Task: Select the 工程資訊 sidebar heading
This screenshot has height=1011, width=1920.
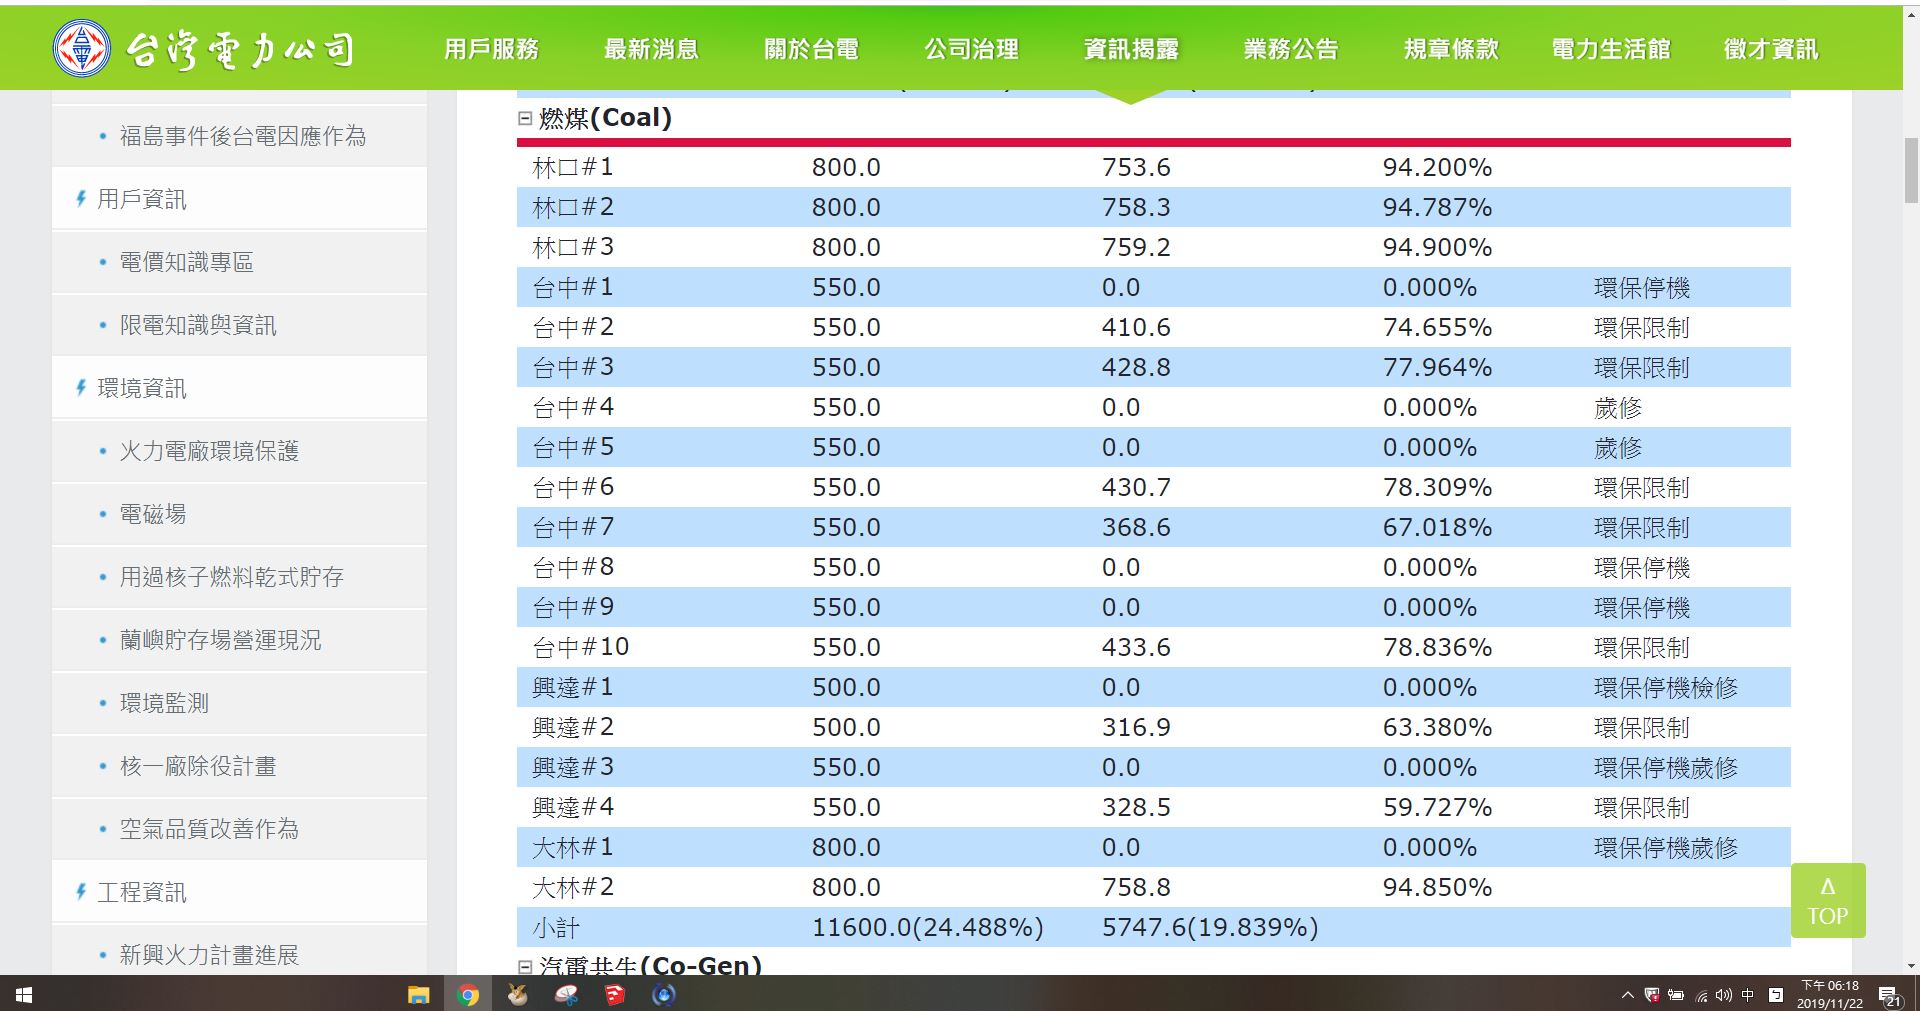Action: pos(141,892)
